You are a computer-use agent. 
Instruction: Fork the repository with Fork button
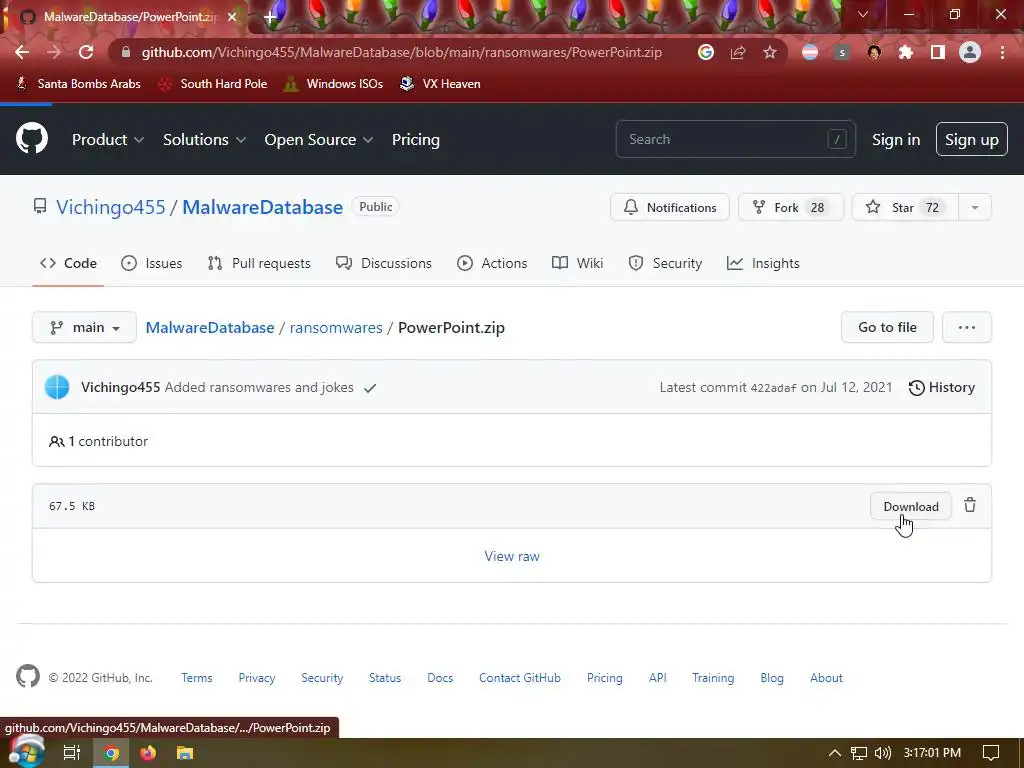[790, 207]
